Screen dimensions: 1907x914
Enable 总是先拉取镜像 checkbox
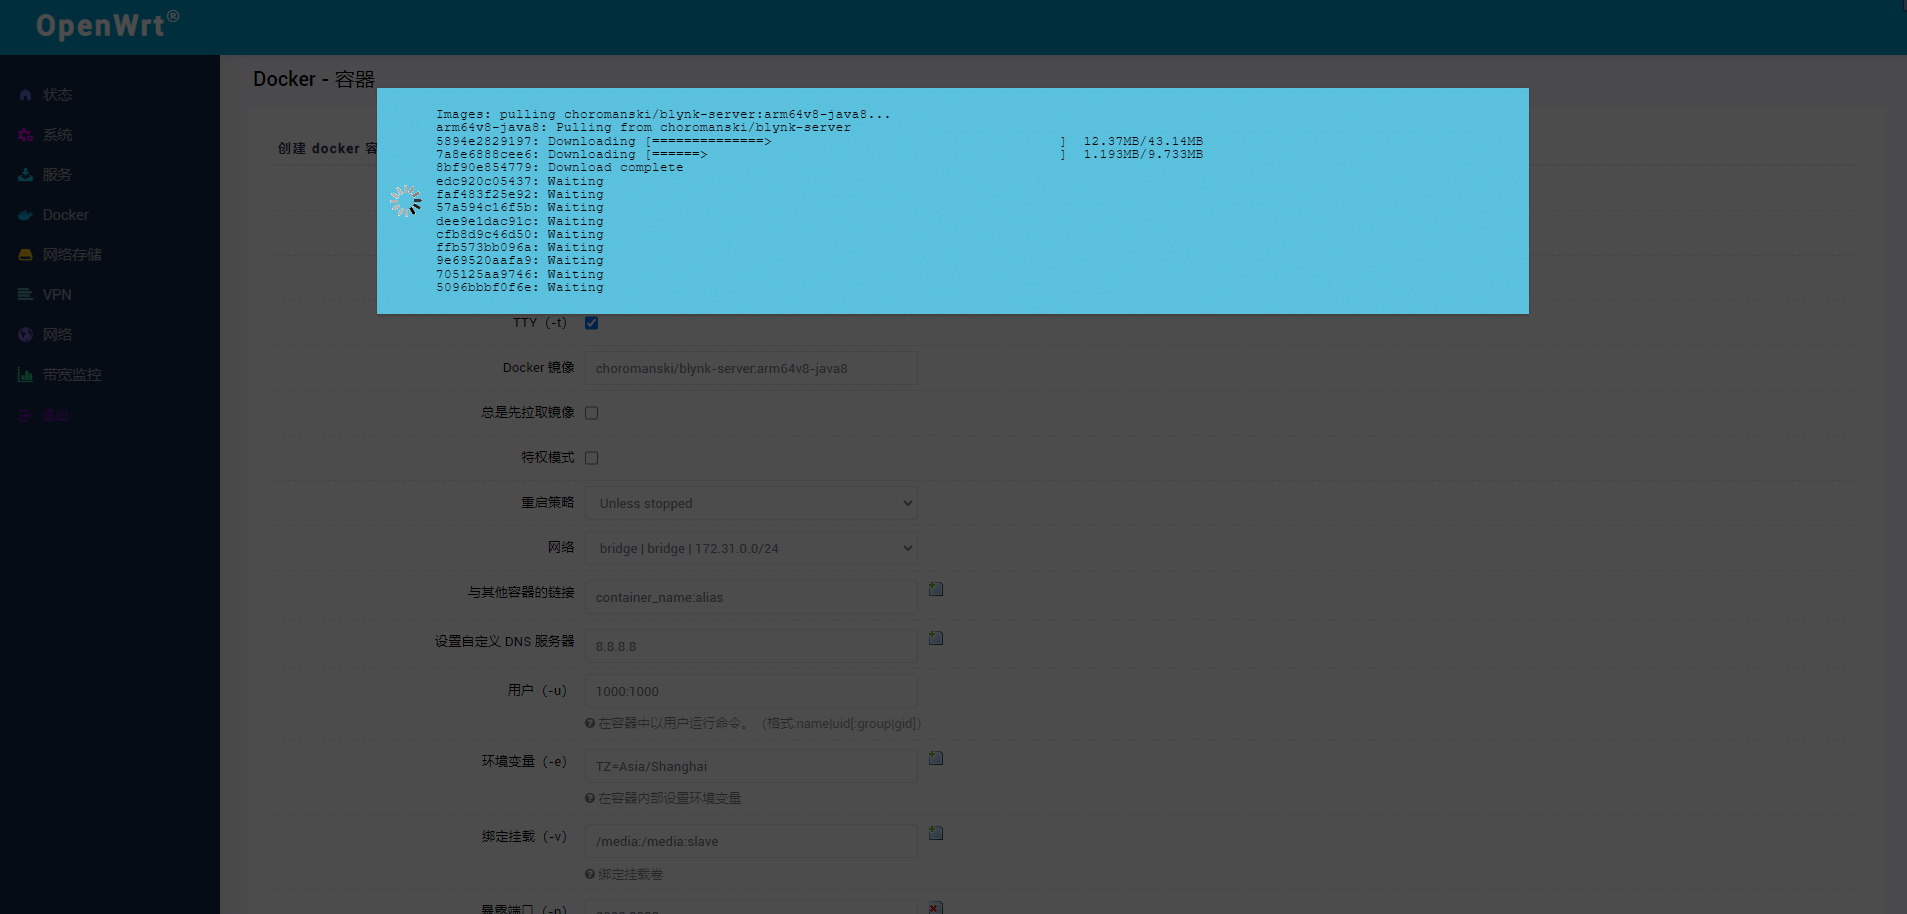[591, 413]
